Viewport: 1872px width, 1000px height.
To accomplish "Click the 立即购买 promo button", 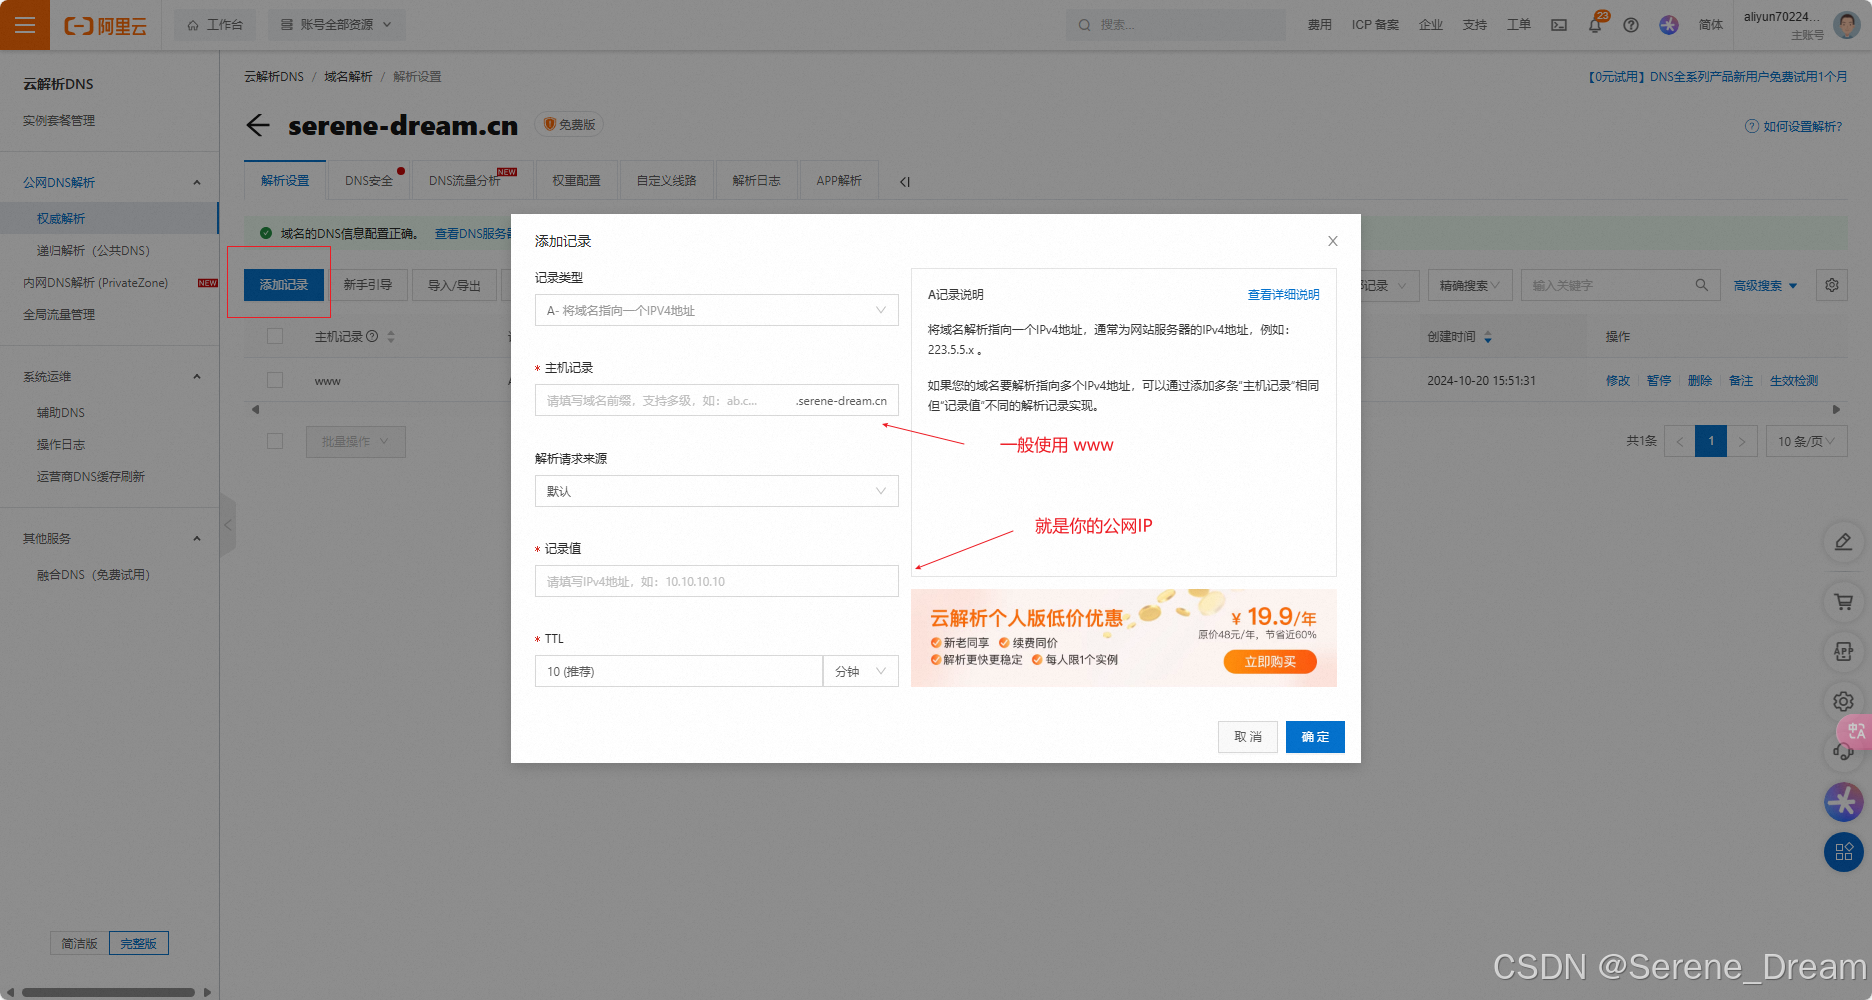I will click(x=1270, y=661).
